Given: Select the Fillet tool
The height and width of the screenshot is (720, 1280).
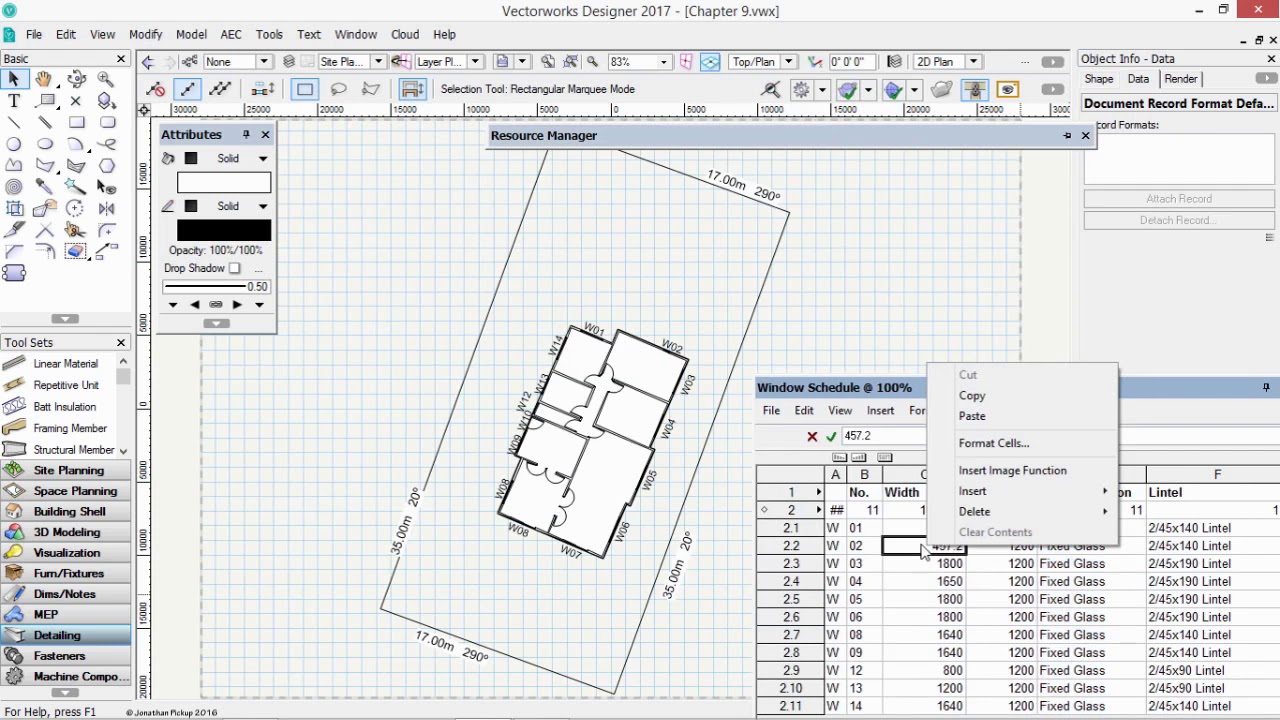Looking at the screenshot, I should tap(107, 230).
